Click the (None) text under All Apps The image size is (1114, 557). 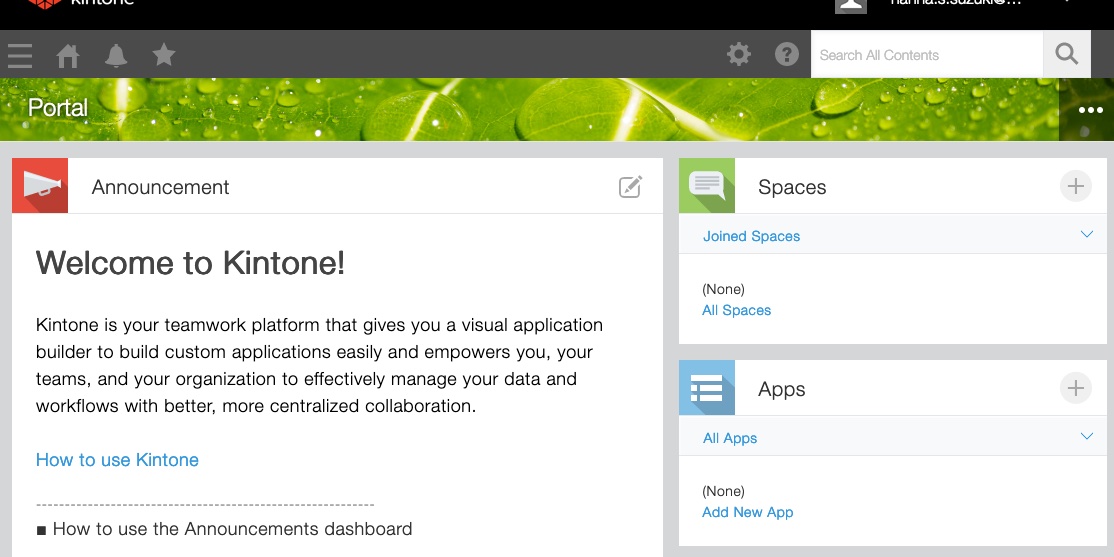point(723,491)
